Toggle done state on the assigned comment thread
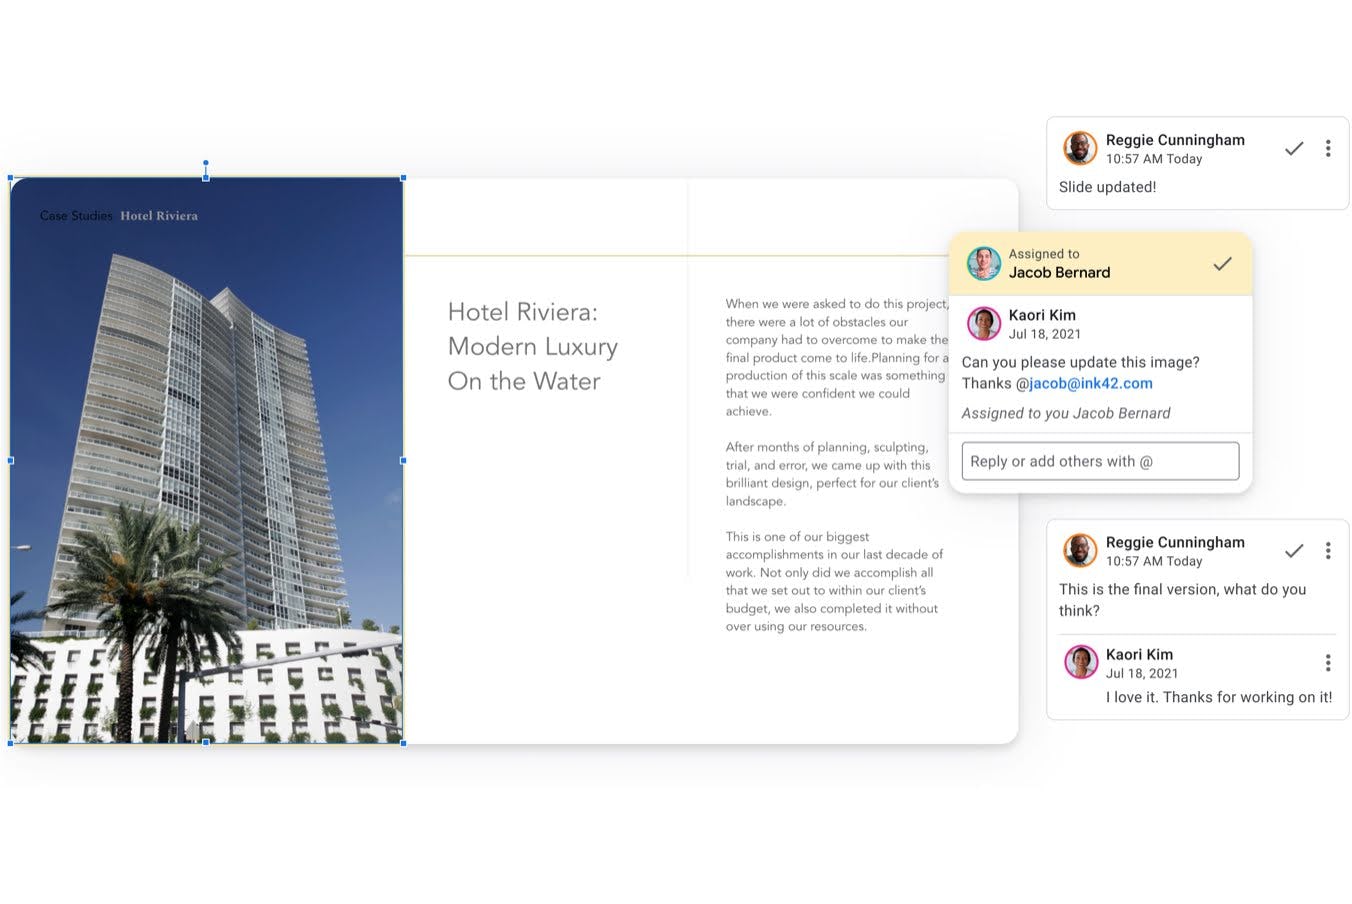This screenshot has width=1352, height=904. (1223, 263)
